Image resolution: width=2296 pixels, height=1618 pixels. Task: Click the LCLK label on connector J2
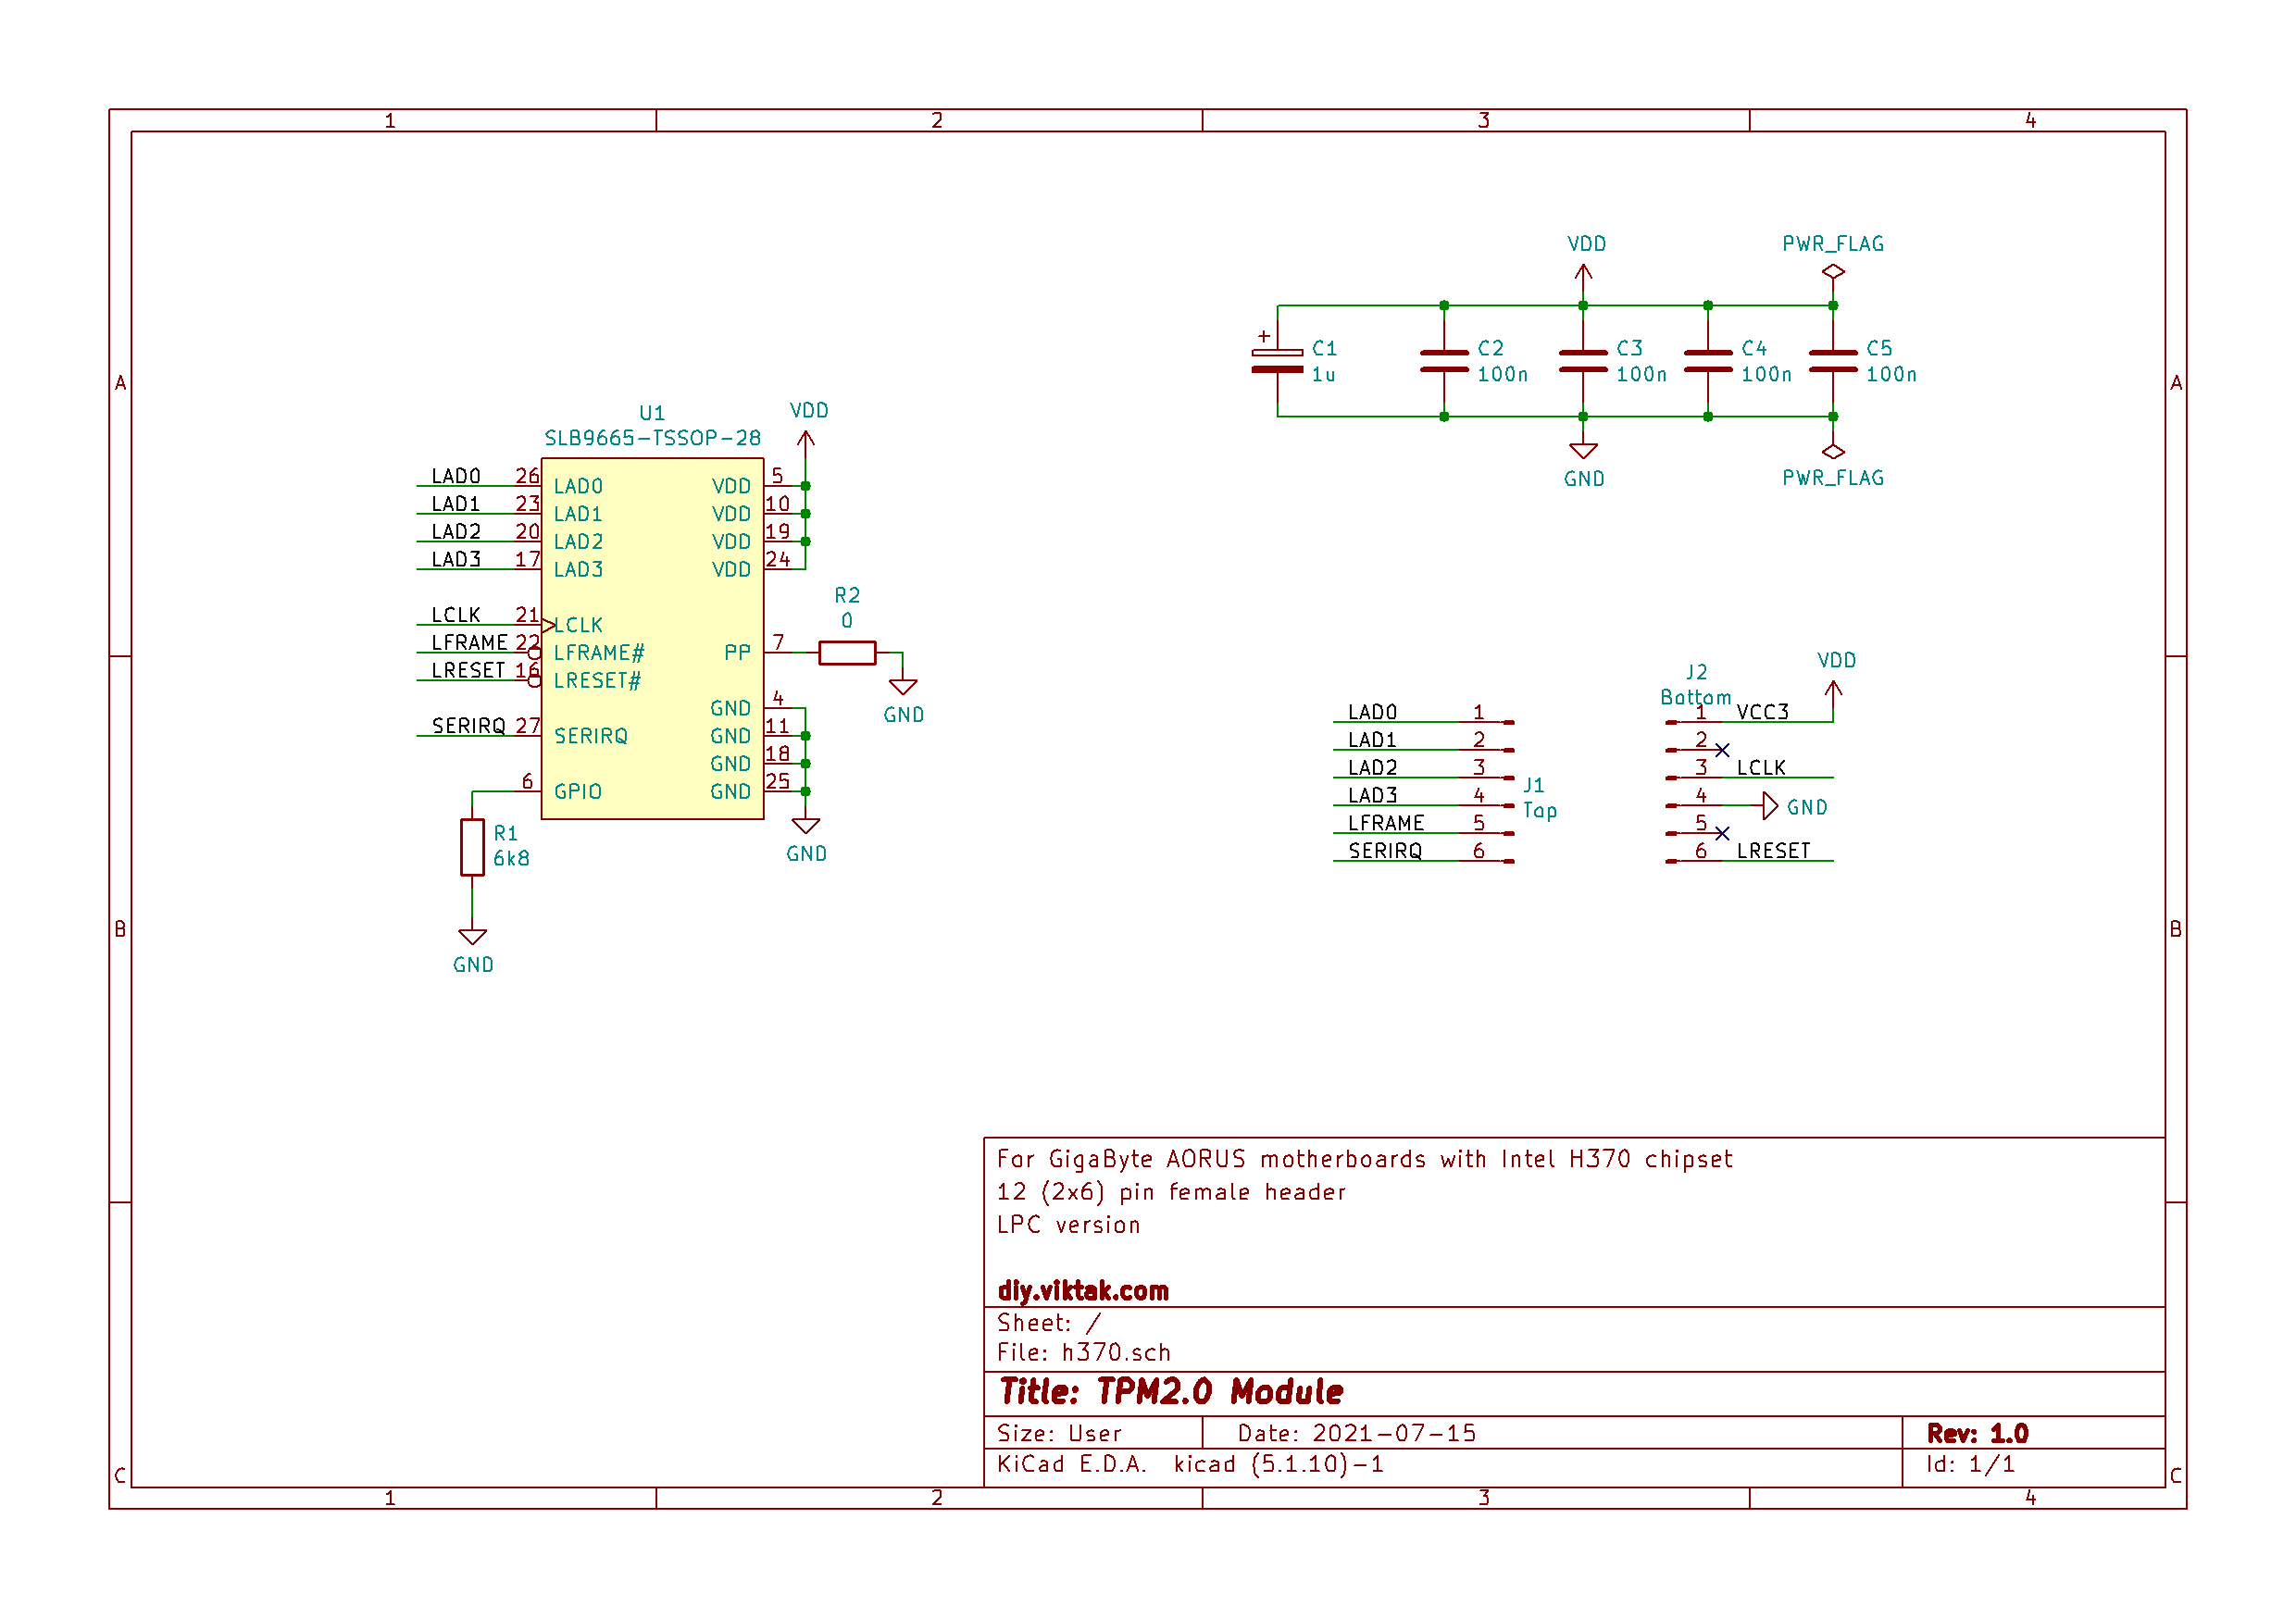pyautogui.click(x=1760, y=768)
